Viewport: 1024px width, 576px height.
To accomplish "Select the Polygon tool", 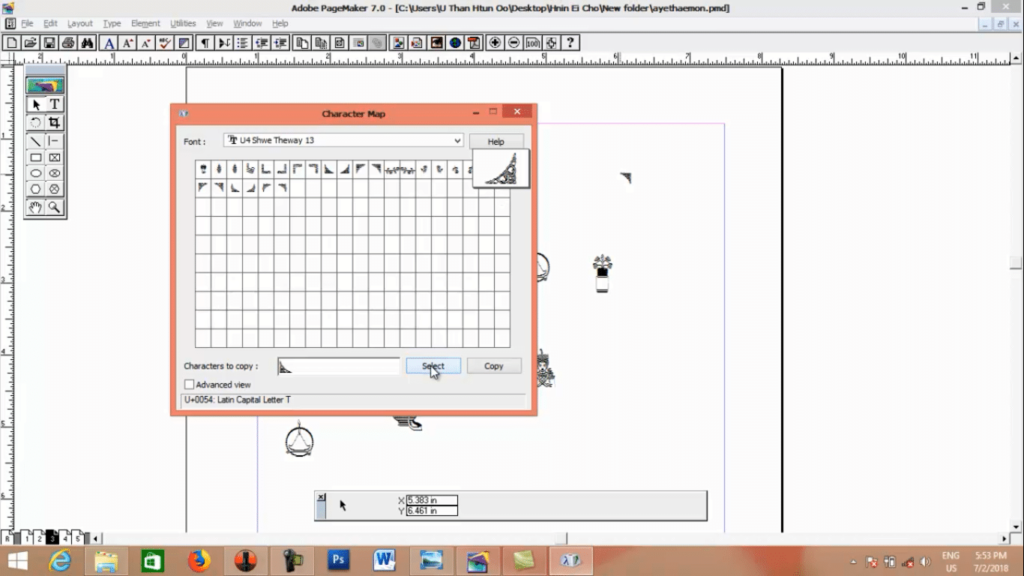I will pos(35,189).
